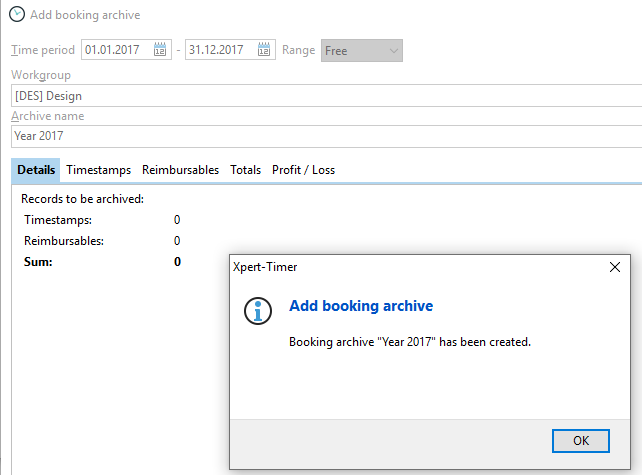Click the clock icon beside Add booking archive
Screen dimensions: 642x475
[16, 15]
